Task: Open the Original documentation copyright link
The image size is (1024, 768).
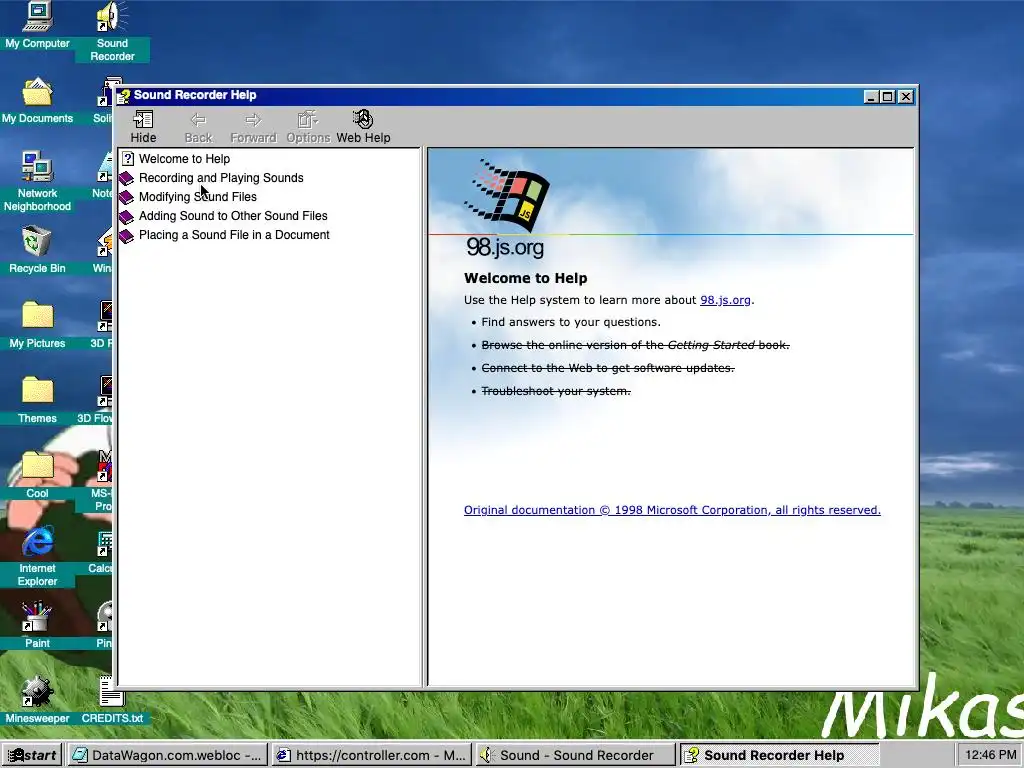Action: pyautogui.click(x=672, y=510)
